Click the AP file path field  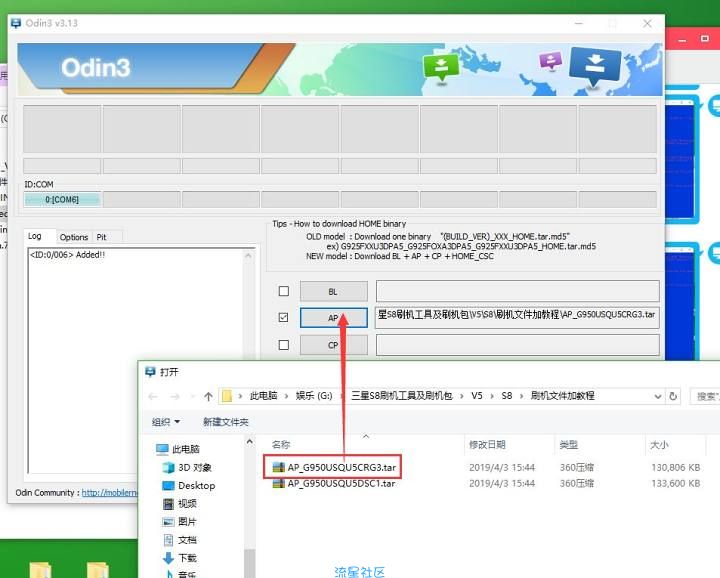[x=518, y=317]
